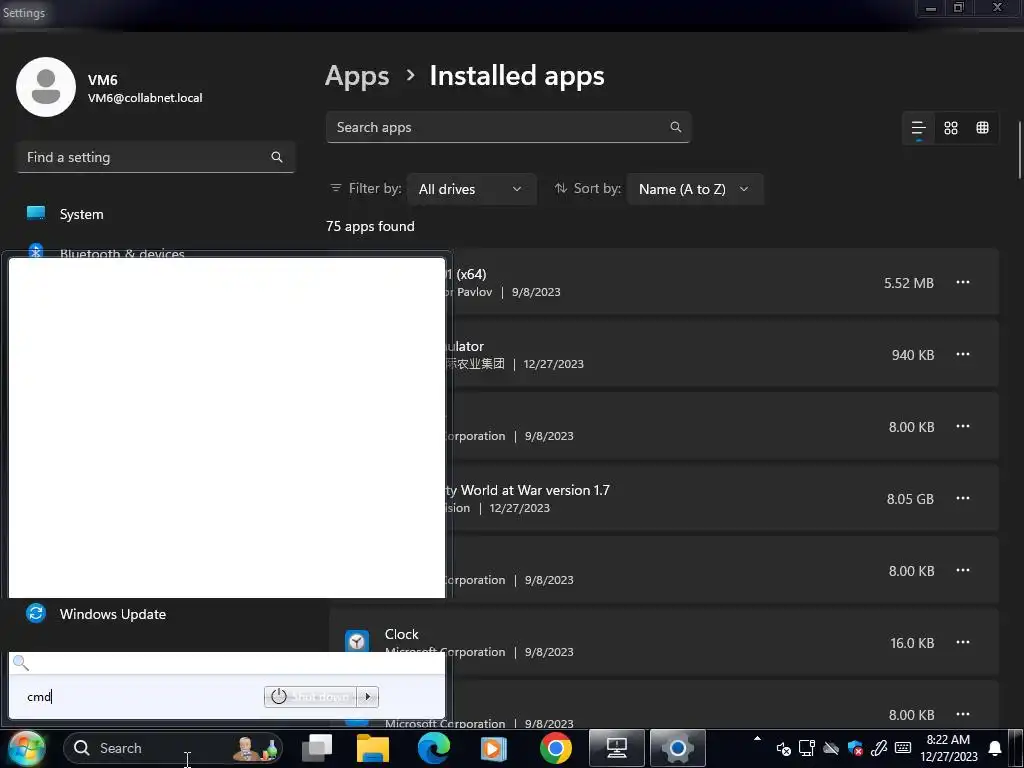The image size is (1024, 768).
Task: Open Bluetooth & devices category
Action: (121, 253)
